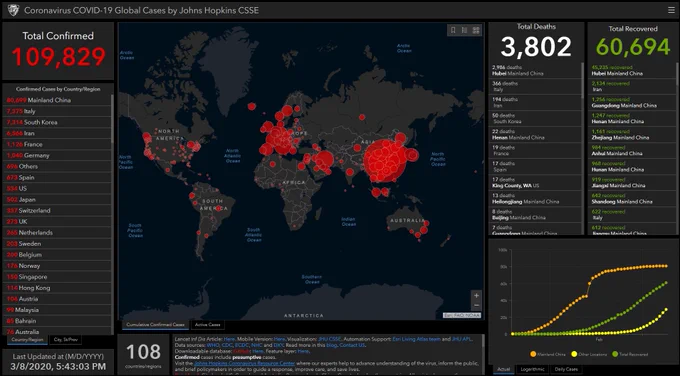Viewport: 680px width, 376px height.
Task: Open the GitHub downloadable database link
Action: point(242,351)
